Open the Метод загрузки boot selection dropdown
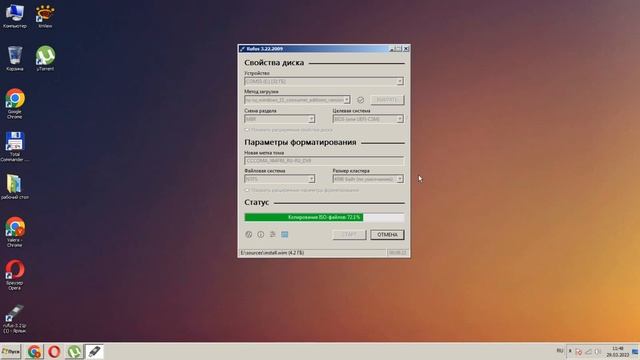 click(x=298, y=100)
